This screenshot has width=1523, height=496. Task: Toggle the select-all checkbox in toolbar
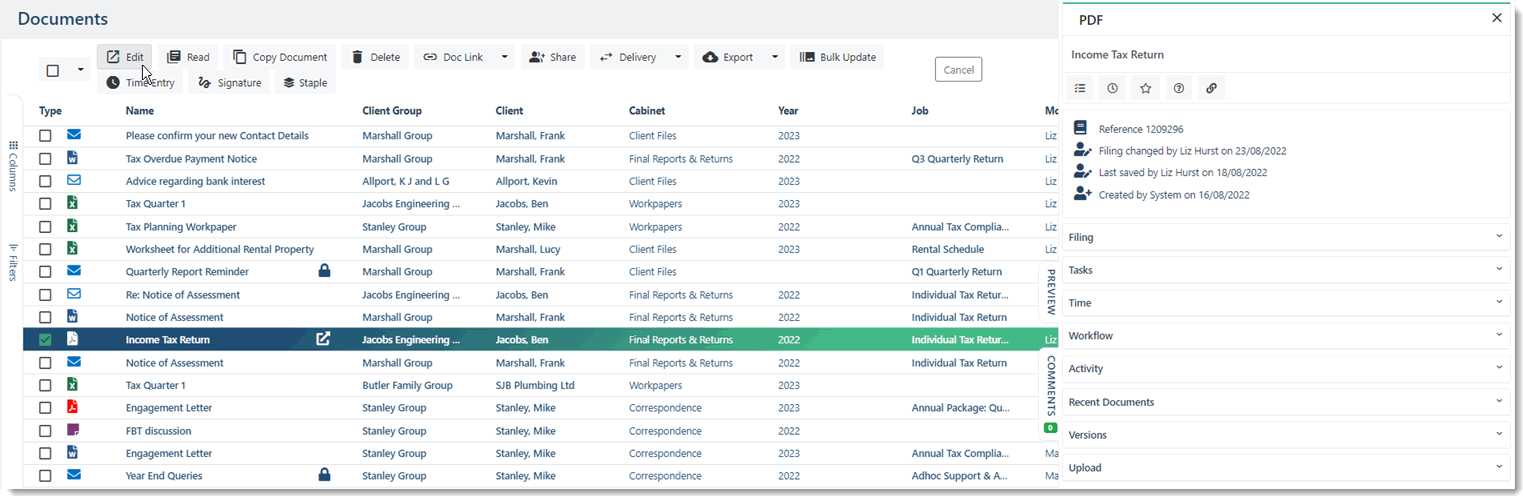[53, 70]
